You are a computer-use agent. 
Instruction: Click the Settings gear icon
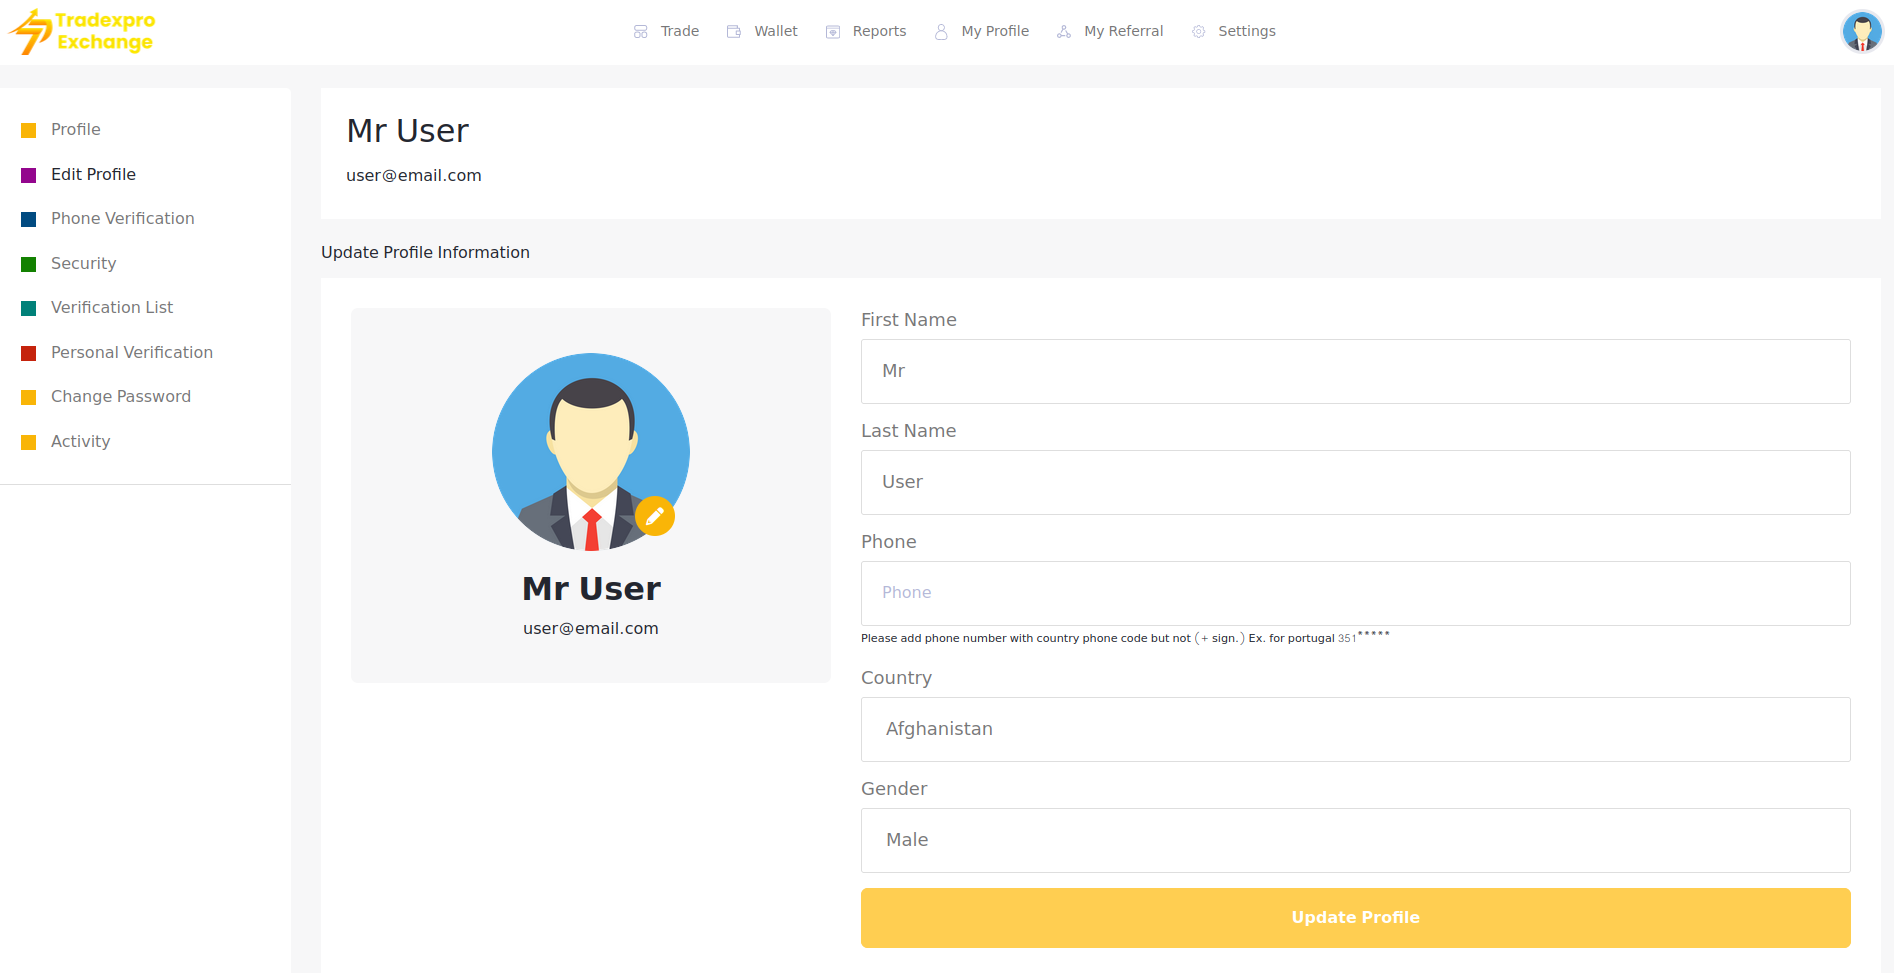(1198, 32)
